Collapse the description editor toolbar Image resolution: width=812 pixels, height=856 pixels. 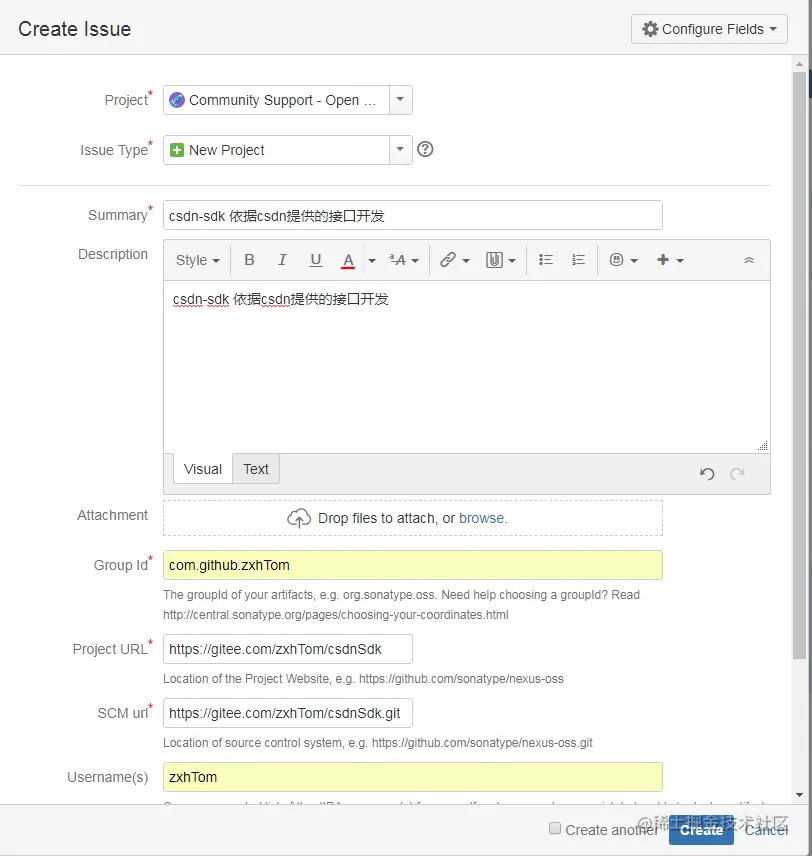point(749,260)
